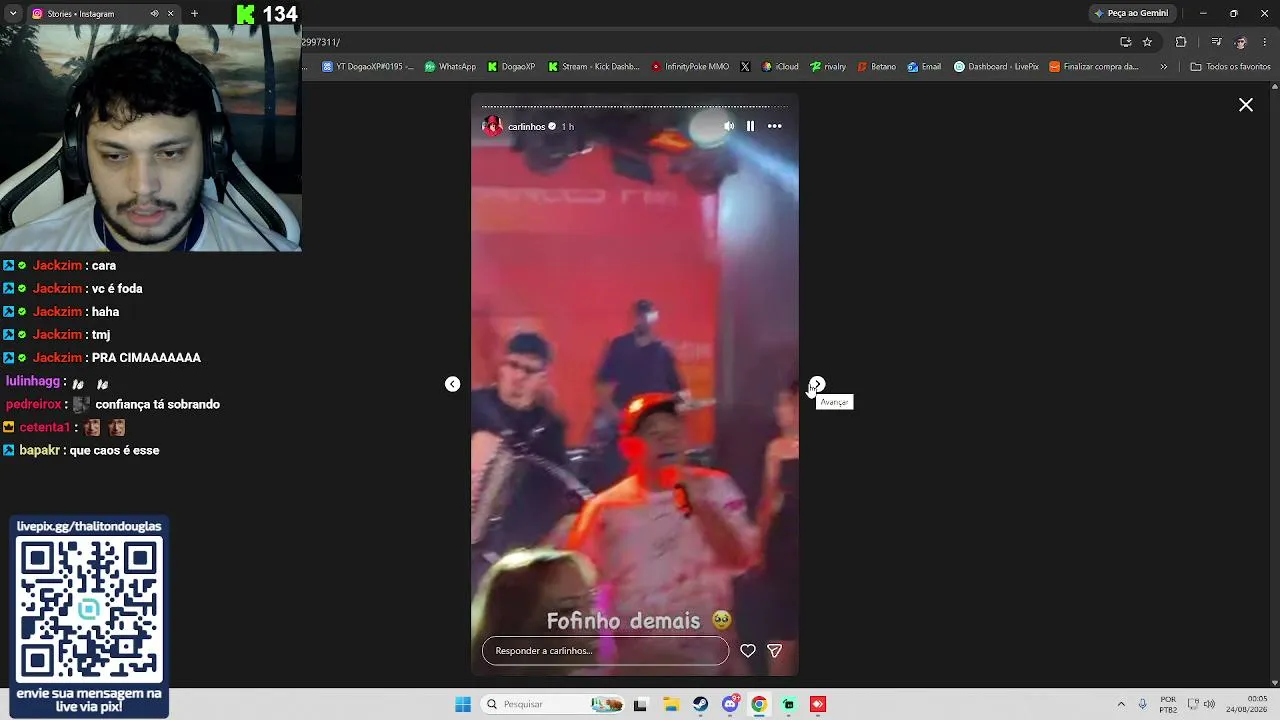Switch to Chrome on the taskbar
The image size is (1280, 720).
(759, 704)
